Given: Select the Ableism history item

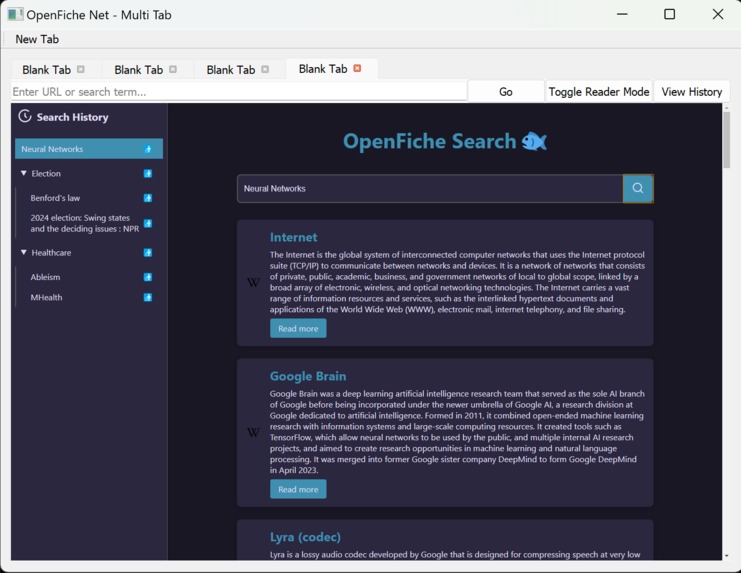Looking at the screenshot, I should [x=45, y=277].
